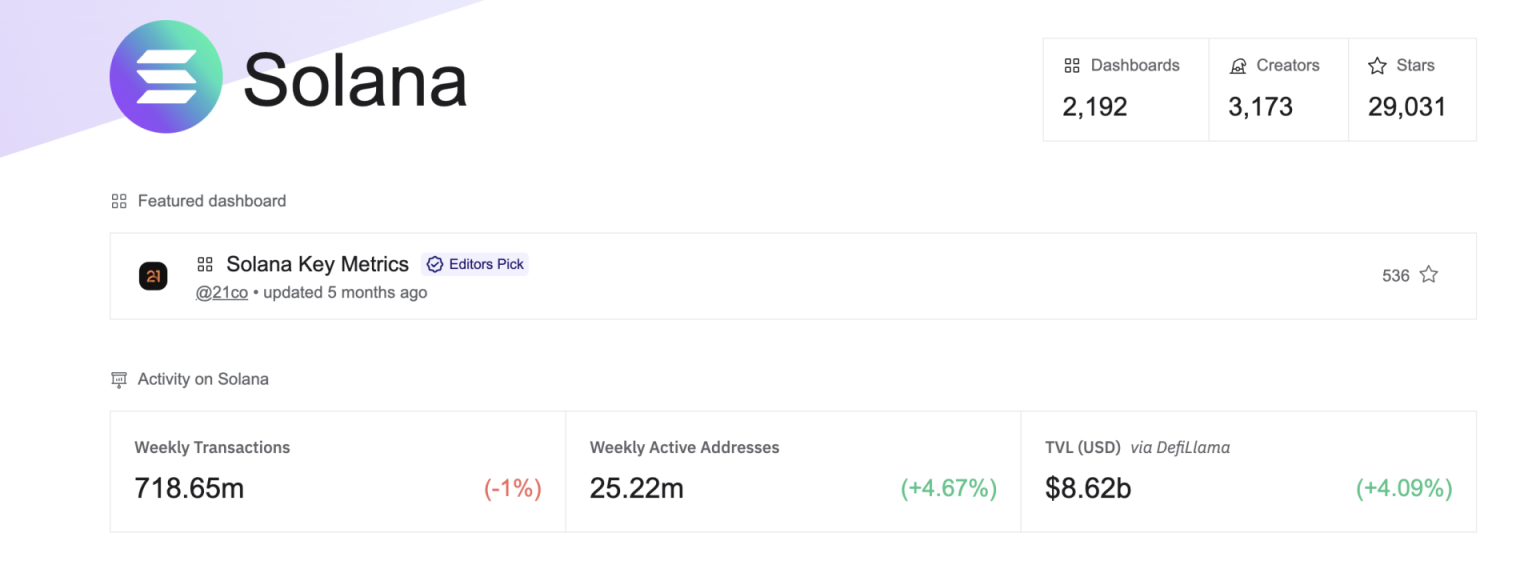Open the Weekly Transactions card
The image size is (1536, 561).
337,471
